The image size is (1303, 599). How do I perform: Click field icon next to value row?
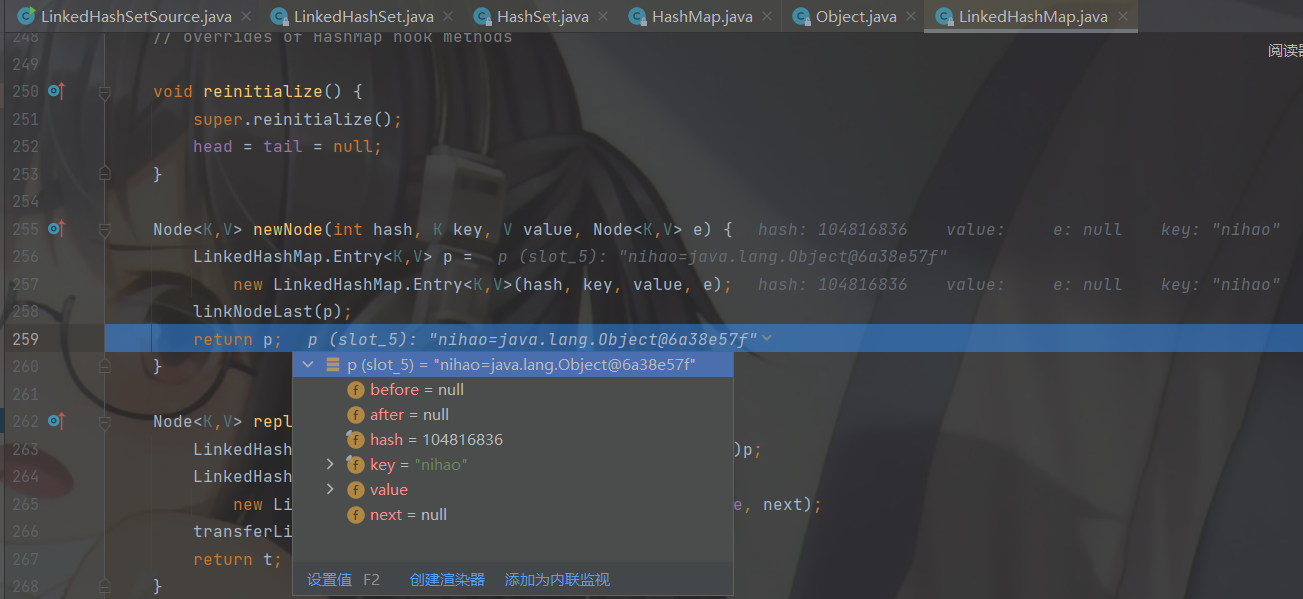355,490
